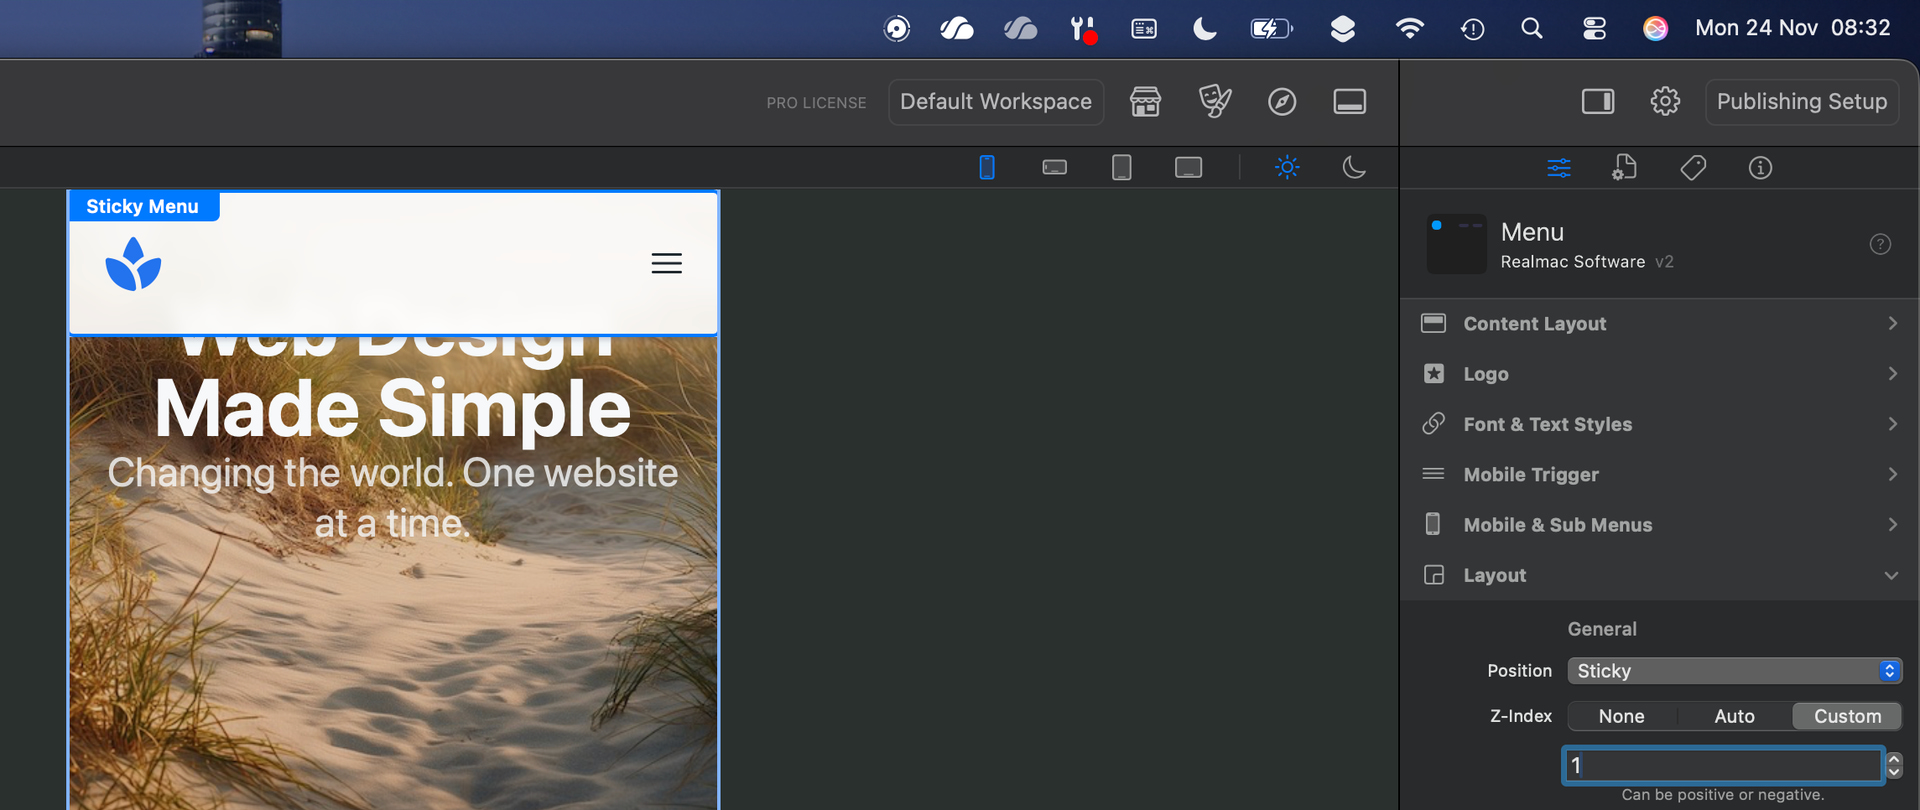
Task: Set Z-Index to Custom
Action: tap(1847, 716)
